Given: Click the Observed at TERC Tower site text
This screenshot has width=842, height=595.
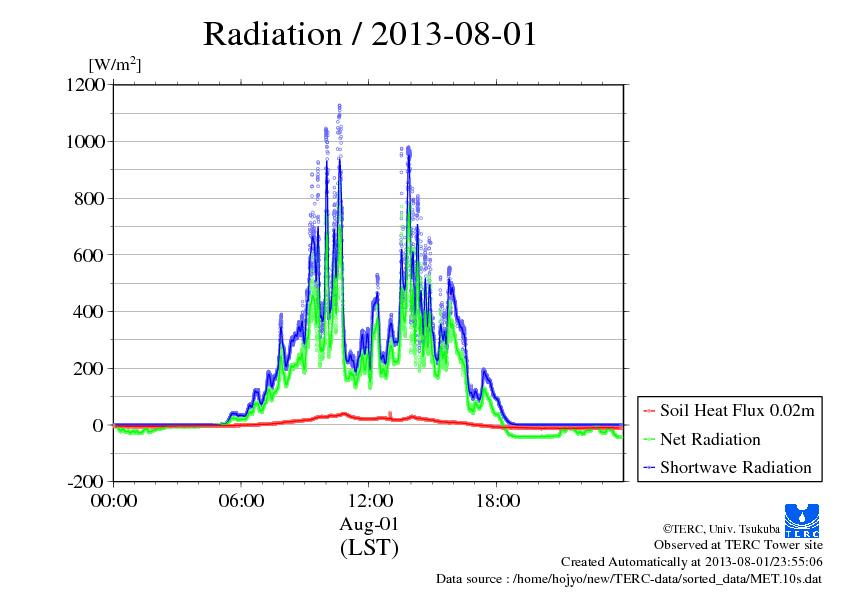Looking at the screenshot, I should (738, 545).
